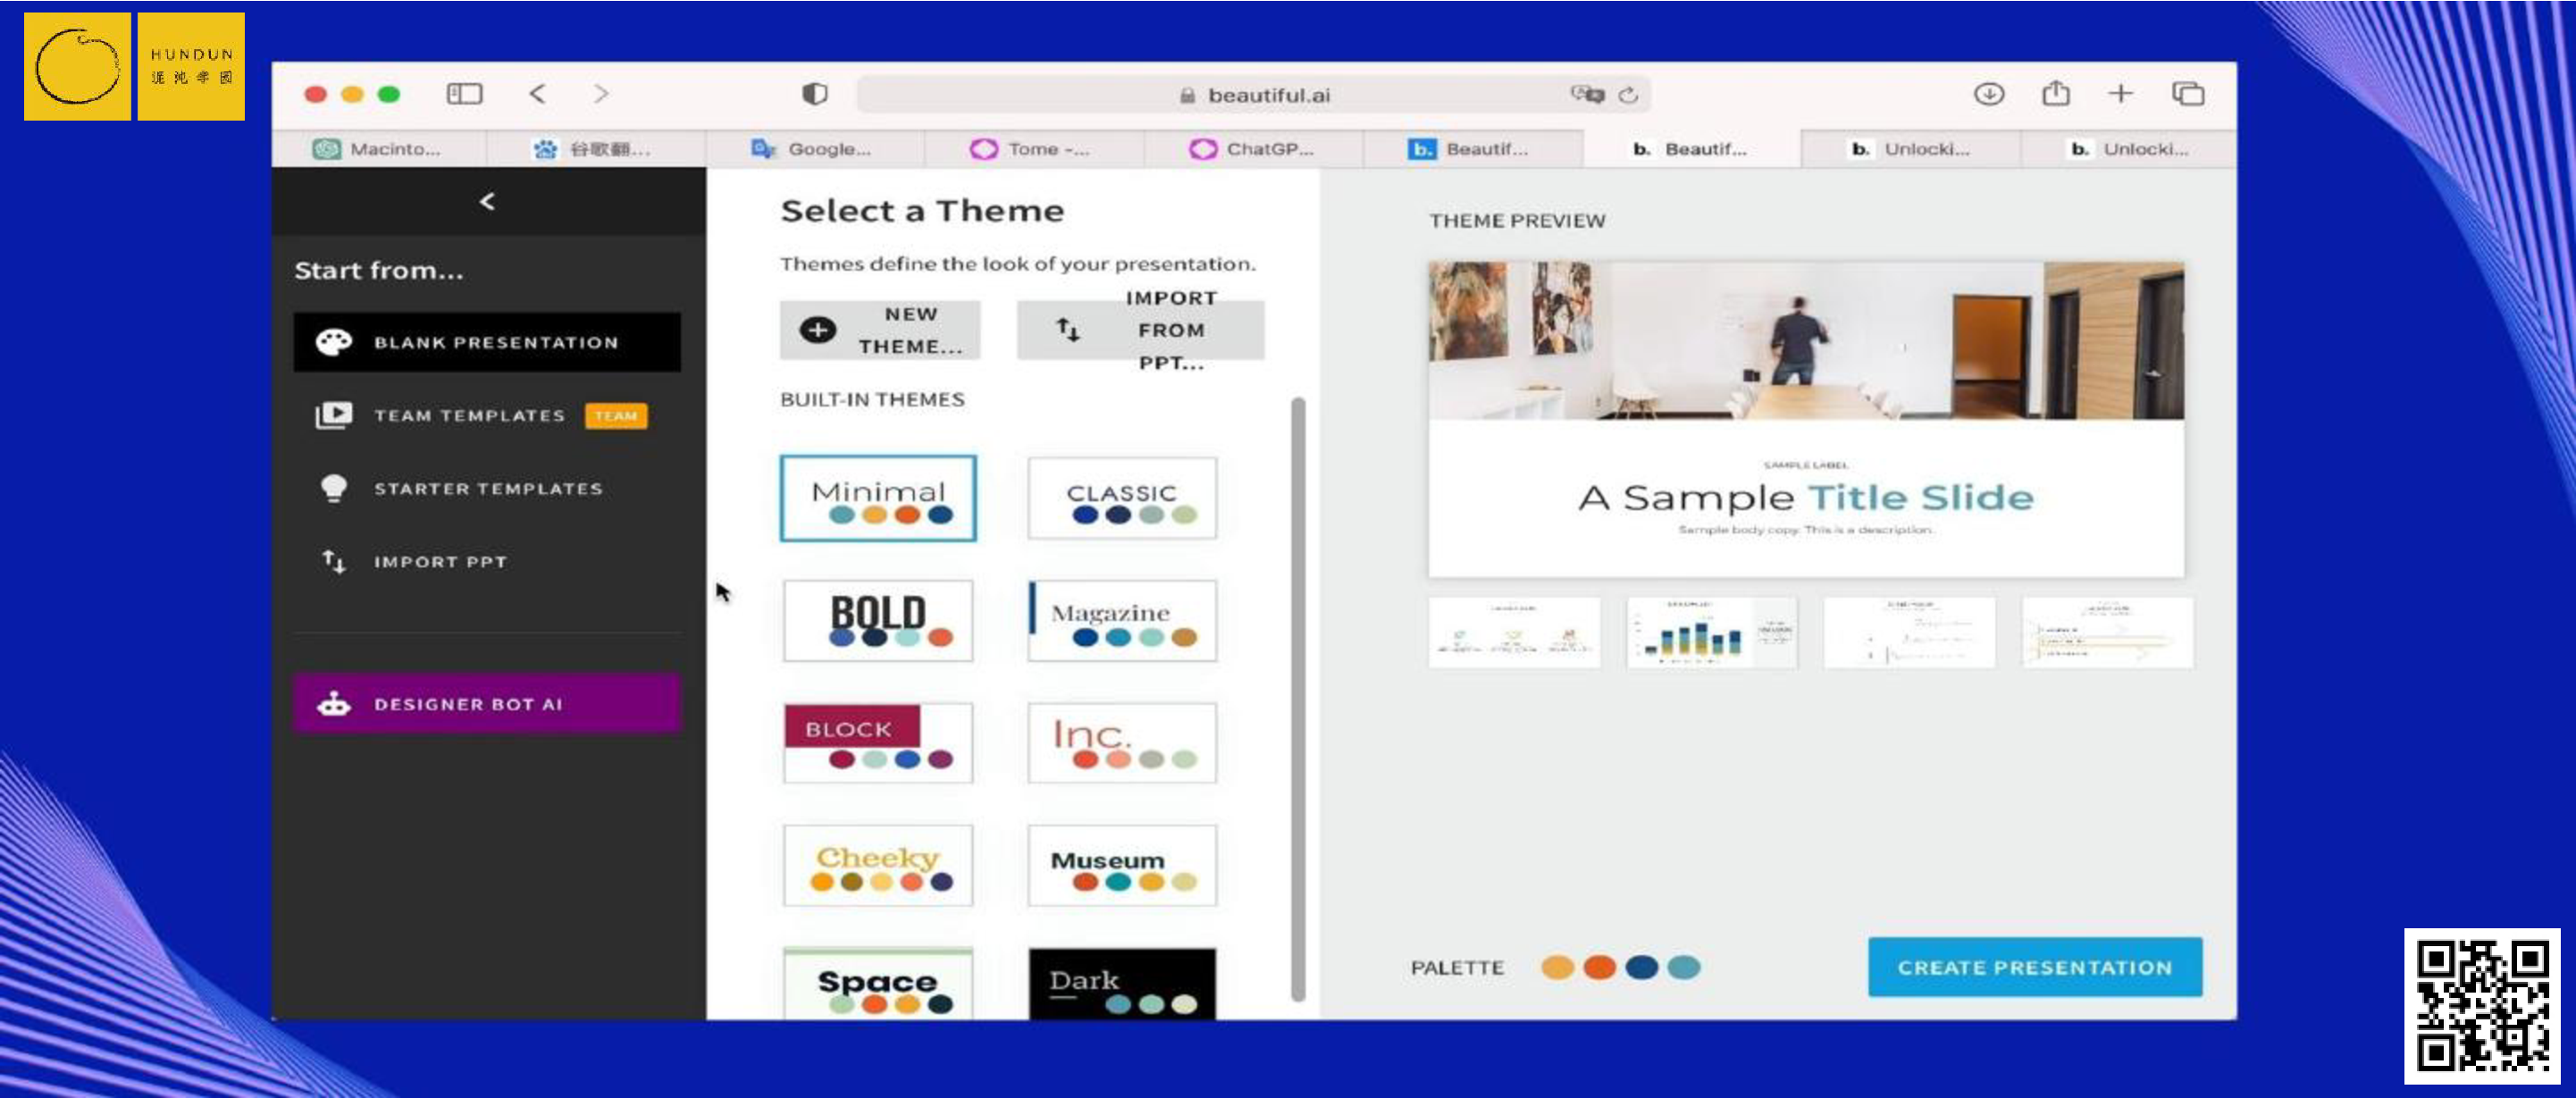
Task: Select the Magazine theme
Action: click(1122, 620)
